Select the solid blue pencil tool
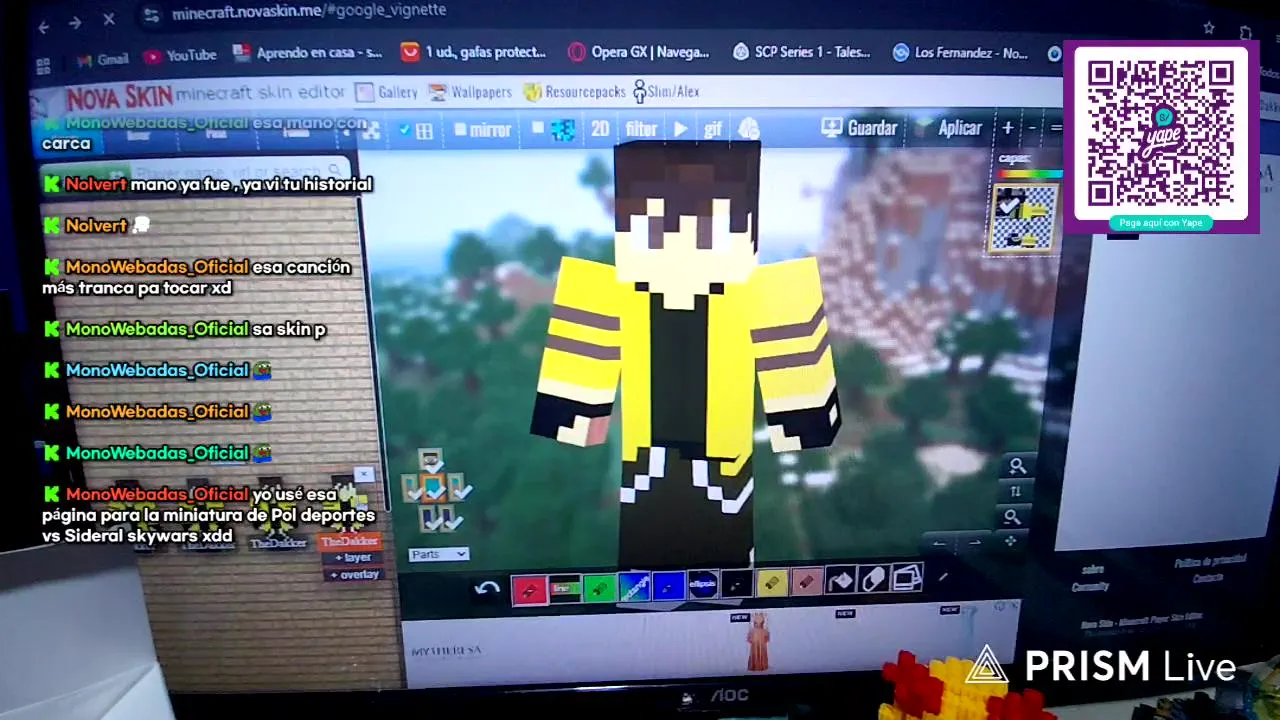This screenshot has height=720, width=1280. [x=668, y=586]
